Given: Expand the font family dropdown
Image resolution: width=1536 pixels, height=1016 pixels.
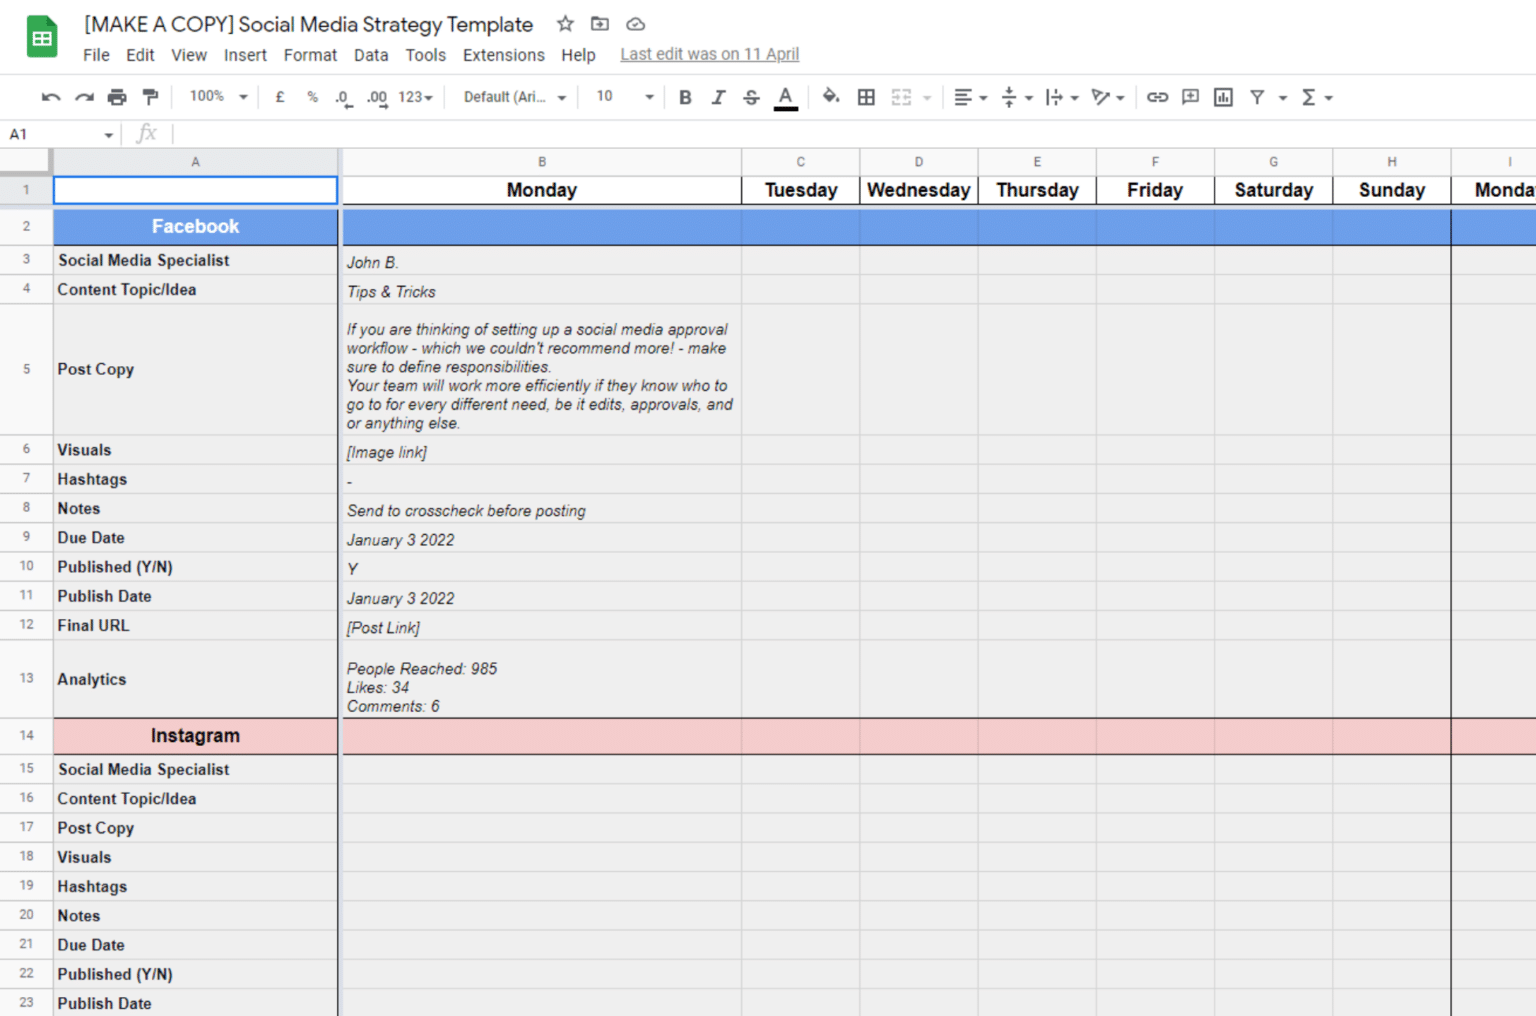Looking at the screenshot, I should point(515,97).
